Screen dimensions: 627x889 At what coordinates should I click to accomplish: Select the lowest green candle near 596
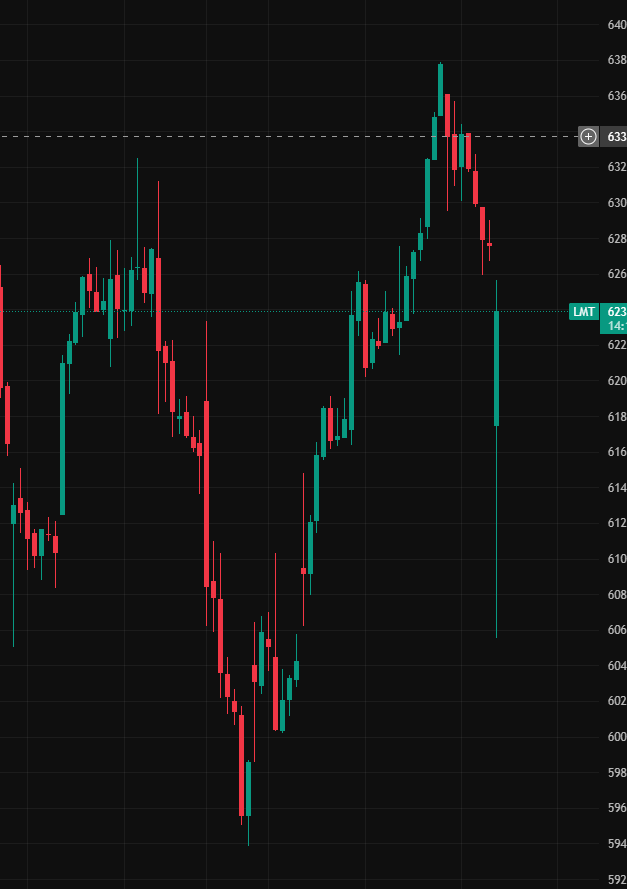(x=248, y=788)
